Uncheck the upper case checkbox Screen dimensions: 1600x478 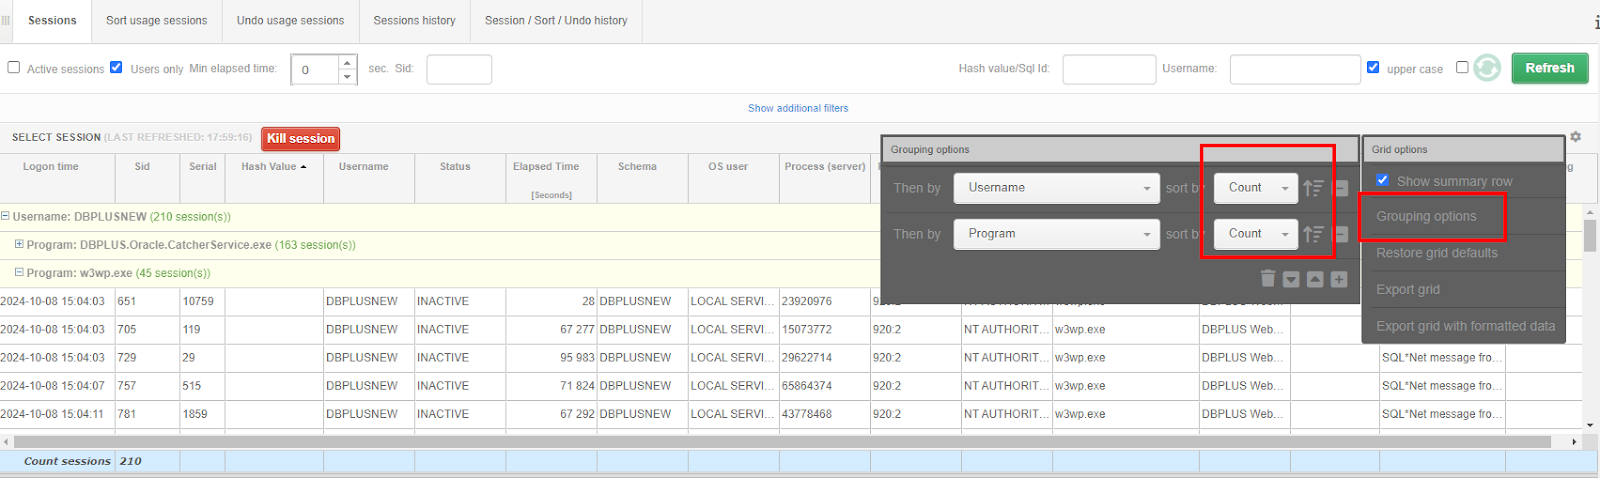(1373, 67)
